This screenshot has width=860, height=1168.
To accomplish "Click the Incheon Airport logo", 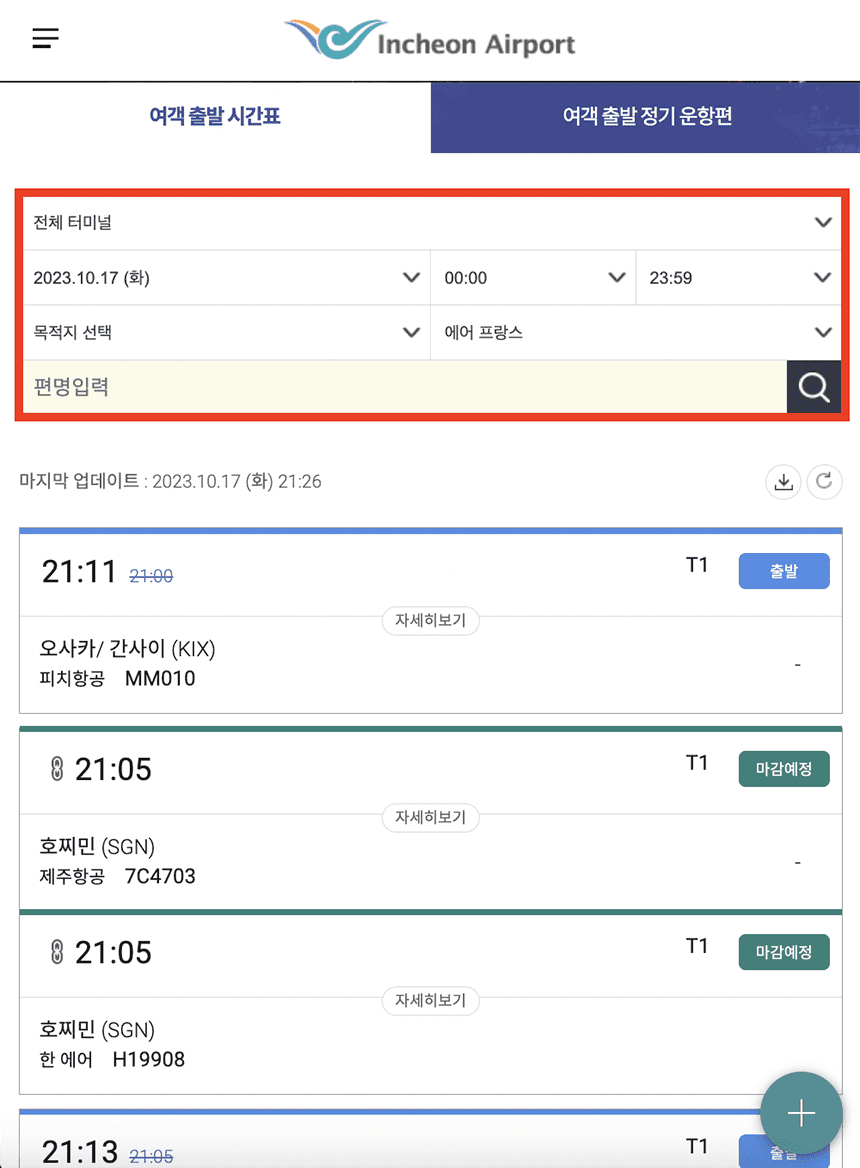I will pyautogui.click(x=428, y=40).
